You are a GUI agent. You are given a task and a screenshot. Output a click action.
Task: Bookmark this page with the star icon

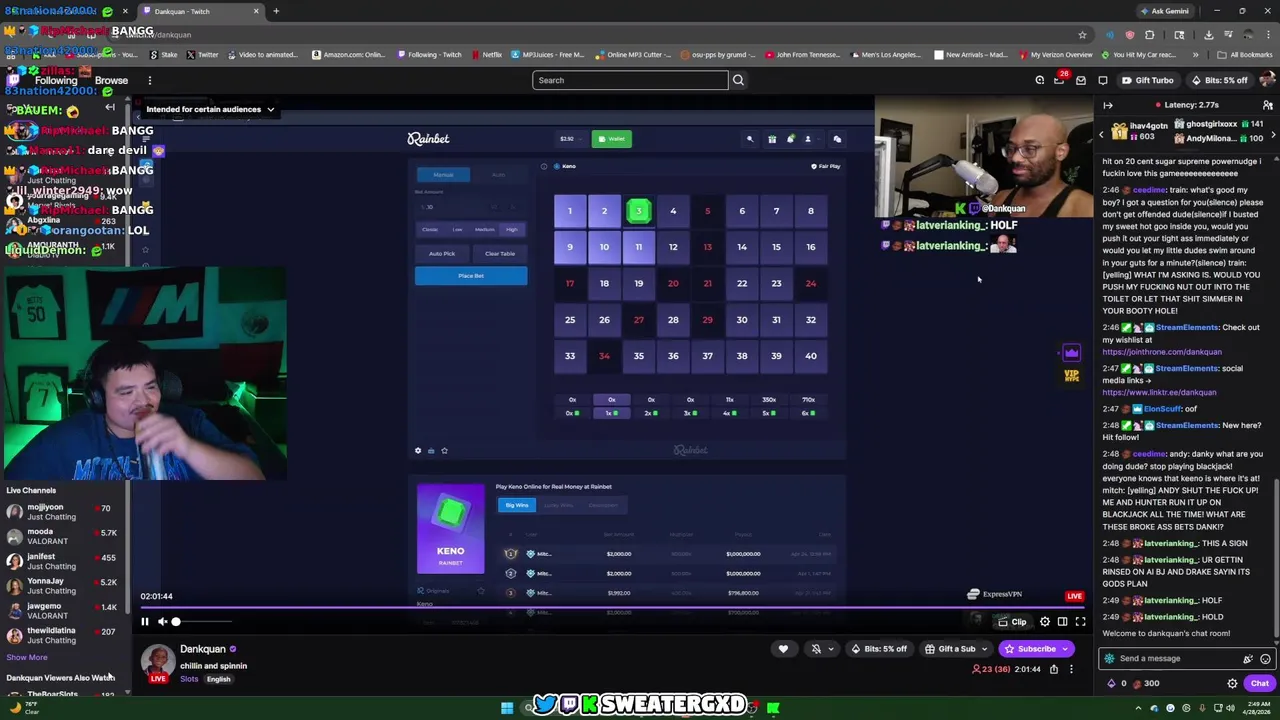click(x=1082, y=35)
